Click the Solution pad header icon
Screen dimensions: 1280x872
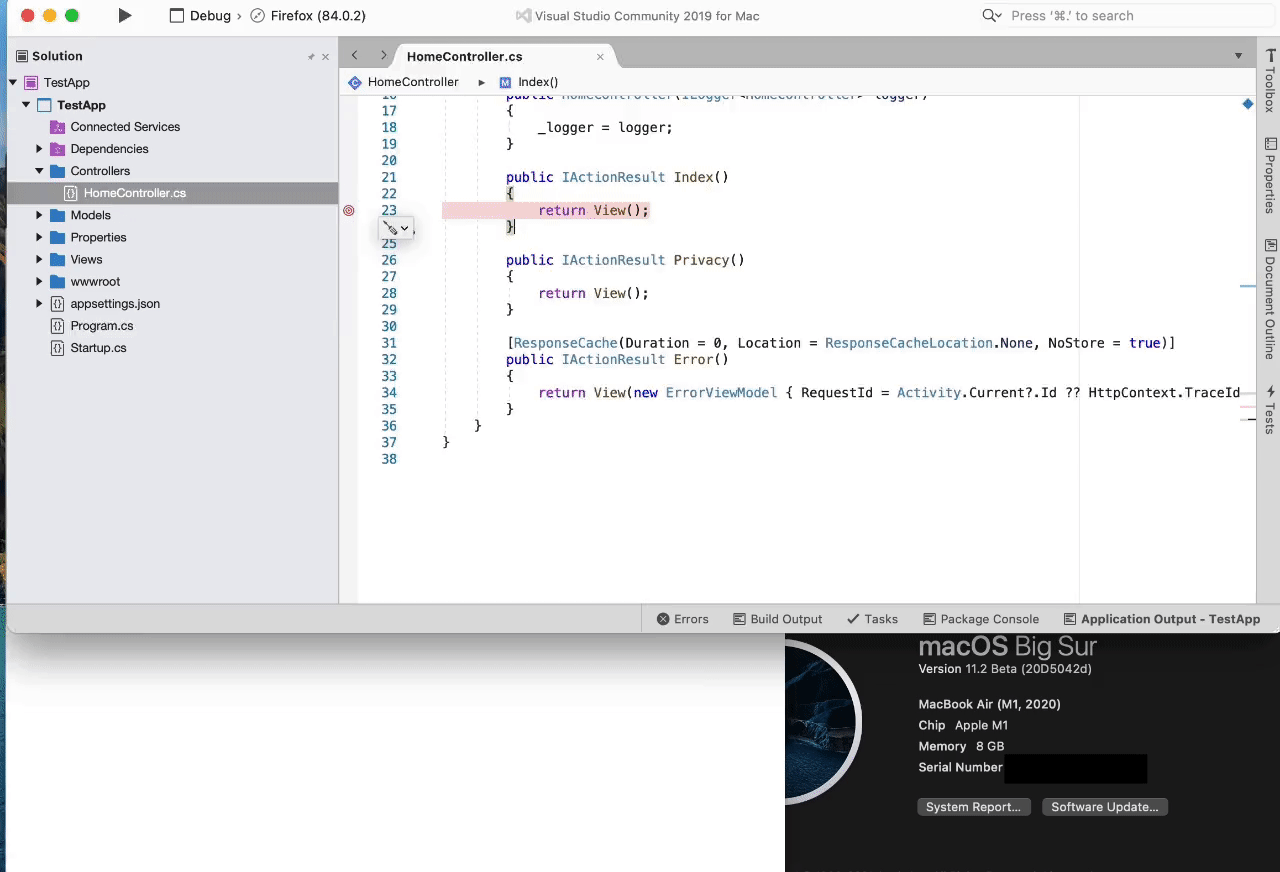point(22,56)
